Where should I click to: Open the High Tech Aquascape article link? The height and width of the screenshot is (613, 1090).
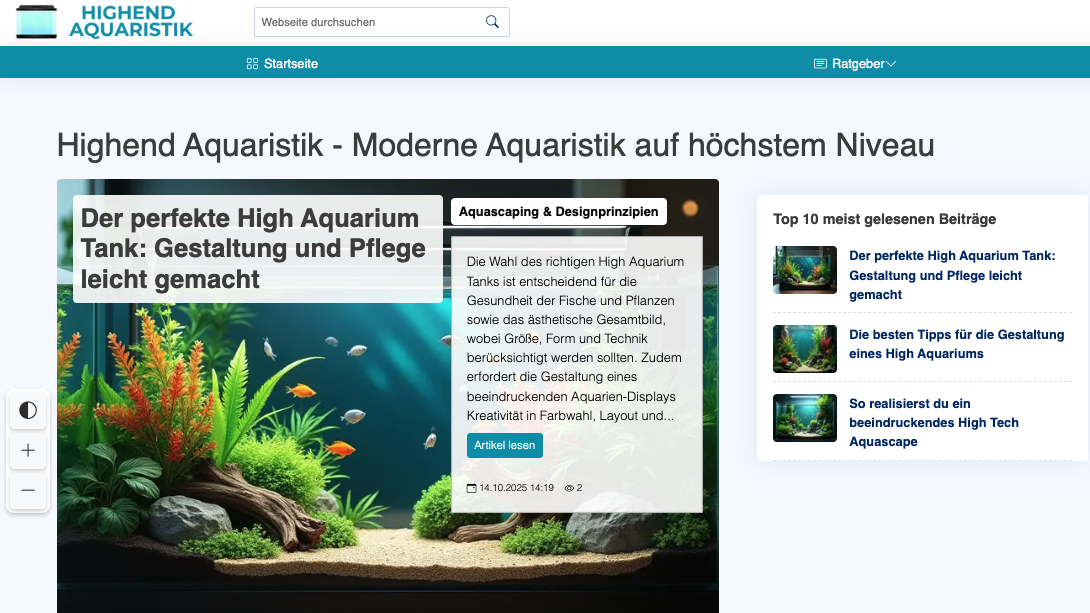(x=934, y=422)
